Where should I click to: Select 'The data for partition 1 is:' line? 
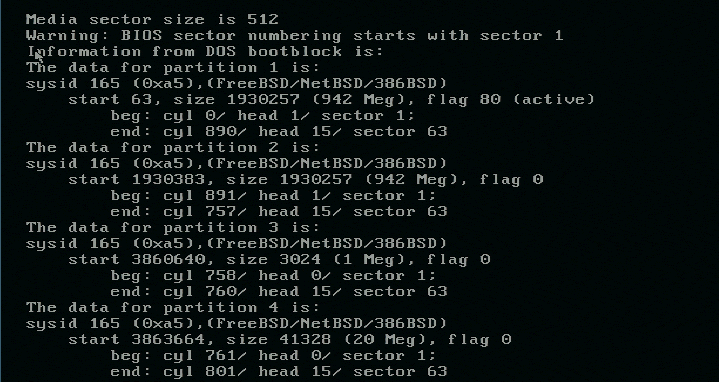pos(173,68)
